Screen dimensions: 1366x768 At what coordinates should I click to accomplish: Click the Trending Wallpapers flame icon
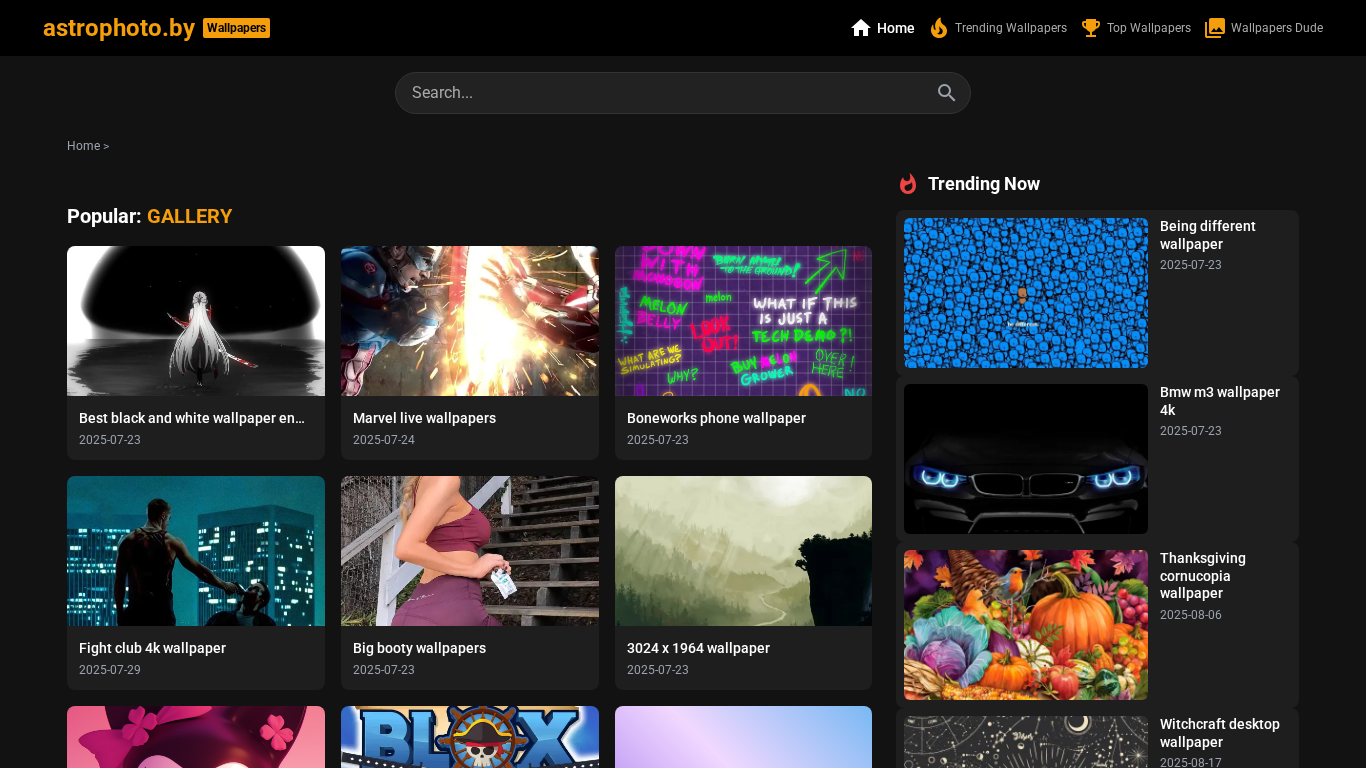939,28
